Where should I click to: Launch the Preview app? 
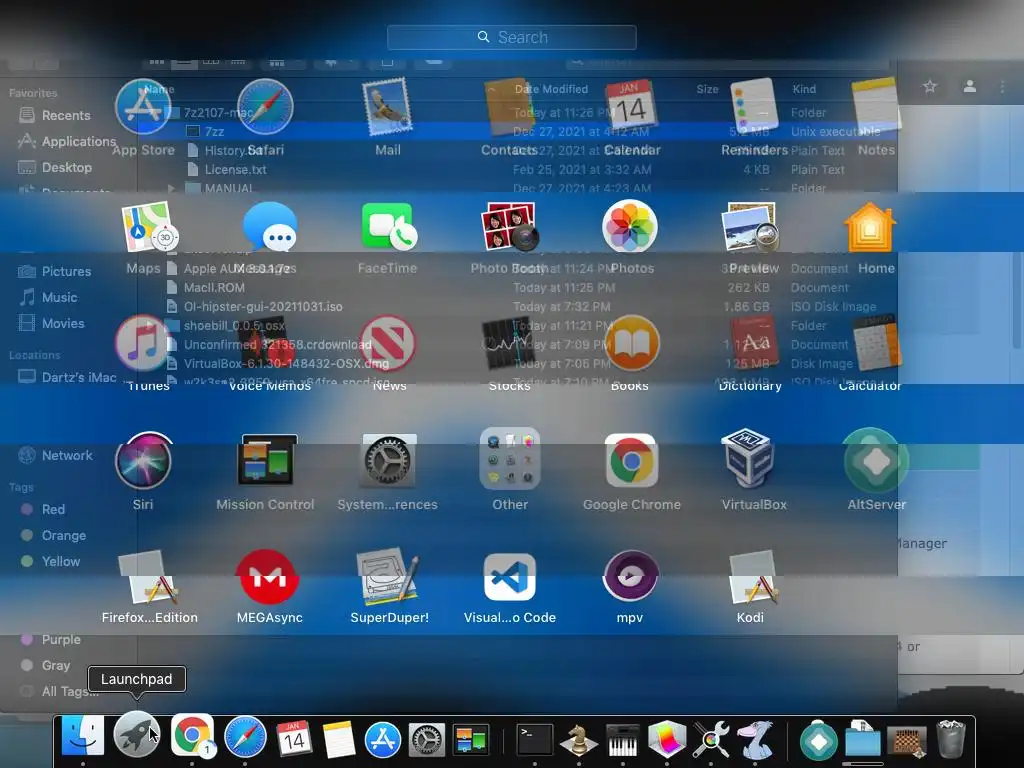click(750, 227)
